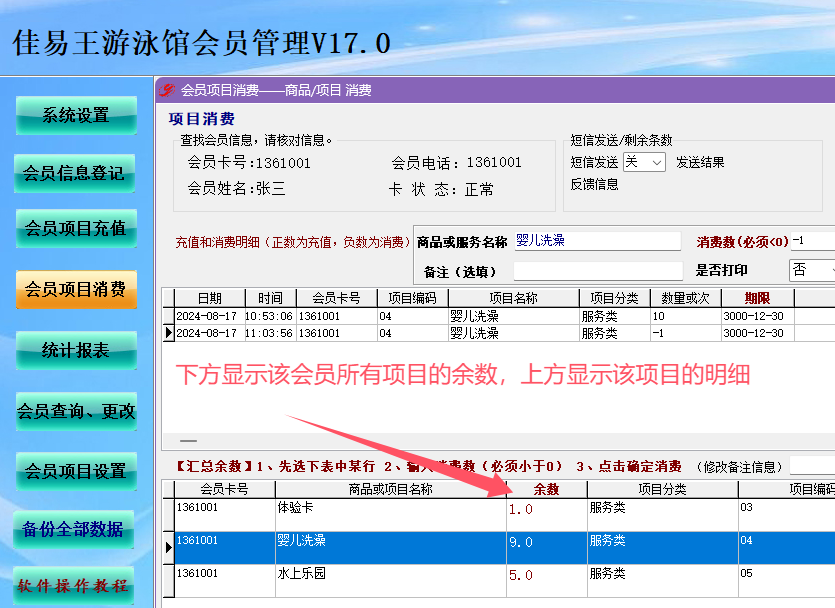Click the upper table 项目编码 column header
Image resolution: width=835 pixels, height=608 pixels.
(x=413, y=298)
